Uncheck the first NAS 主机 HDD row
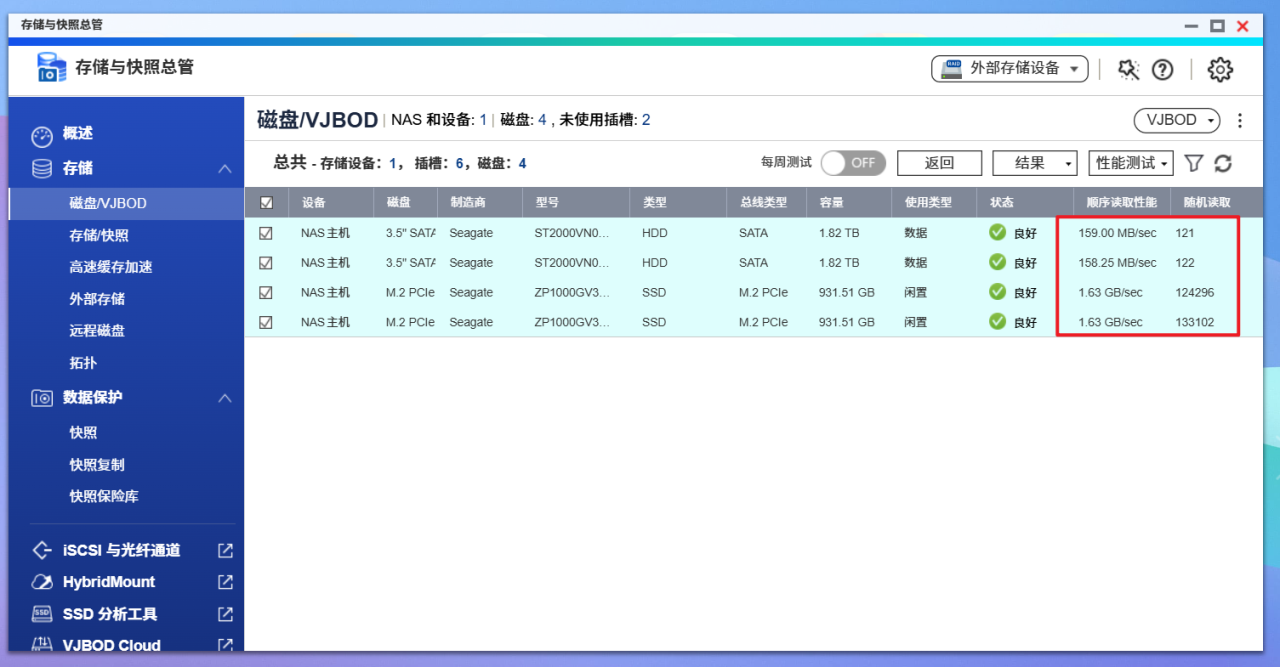This screenshot has height=667, width=1280. click(x=266, y=232)
